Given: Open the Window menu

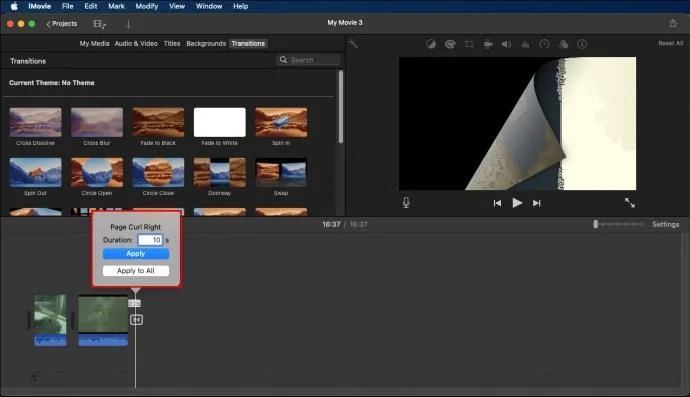Looking at the screenshot, I should pyautogui.click(x=209, y=6).
